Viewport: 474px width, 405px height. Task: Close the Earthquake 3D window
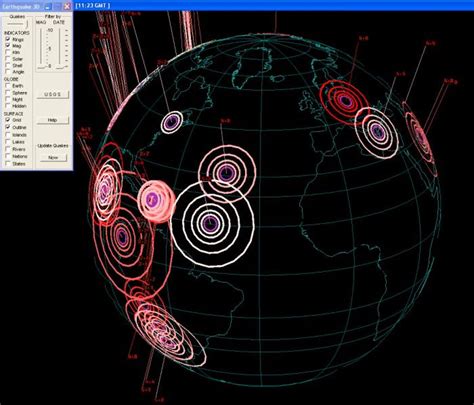[67, 6]
